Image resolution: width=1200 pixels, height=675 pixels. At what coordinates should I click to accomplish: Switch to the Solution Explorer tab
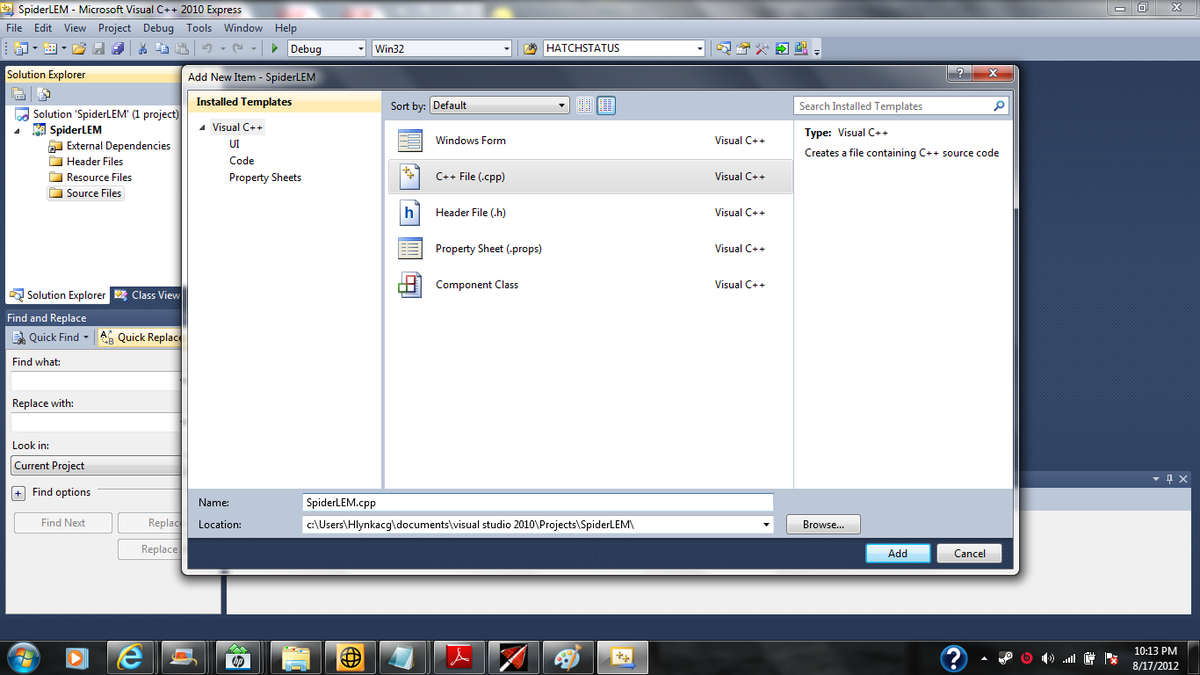pos(57,295)
